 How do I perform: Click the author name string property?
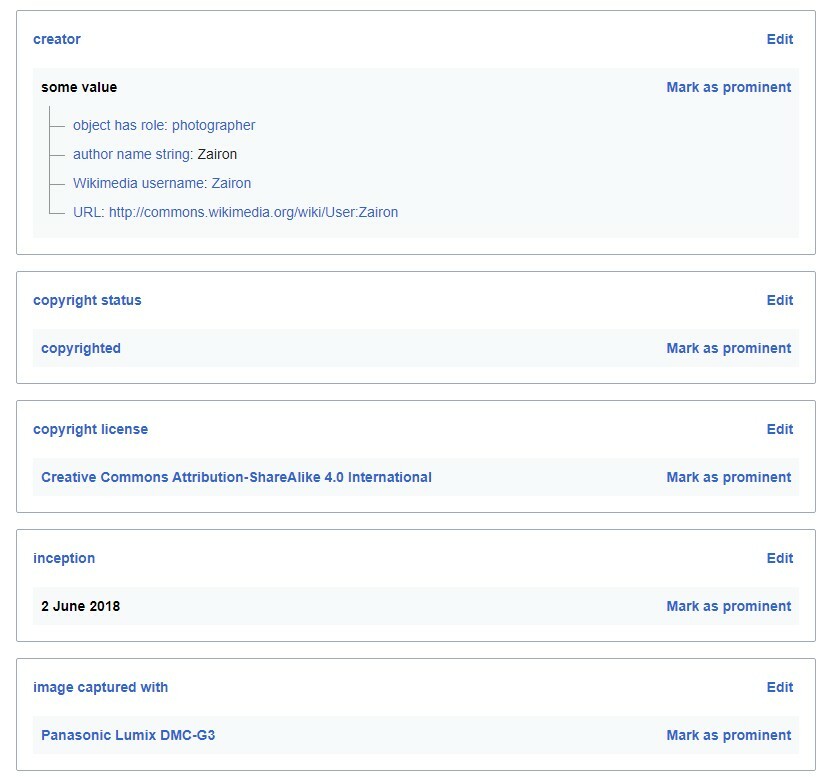(x=132, y=154)
